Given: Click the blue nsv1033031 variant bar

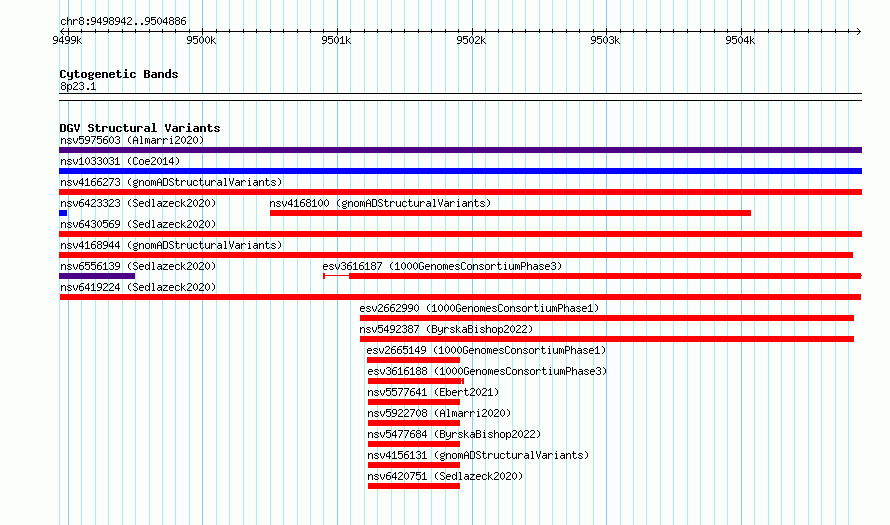Looking at the screenshot, I should click(x=460, y=171).
